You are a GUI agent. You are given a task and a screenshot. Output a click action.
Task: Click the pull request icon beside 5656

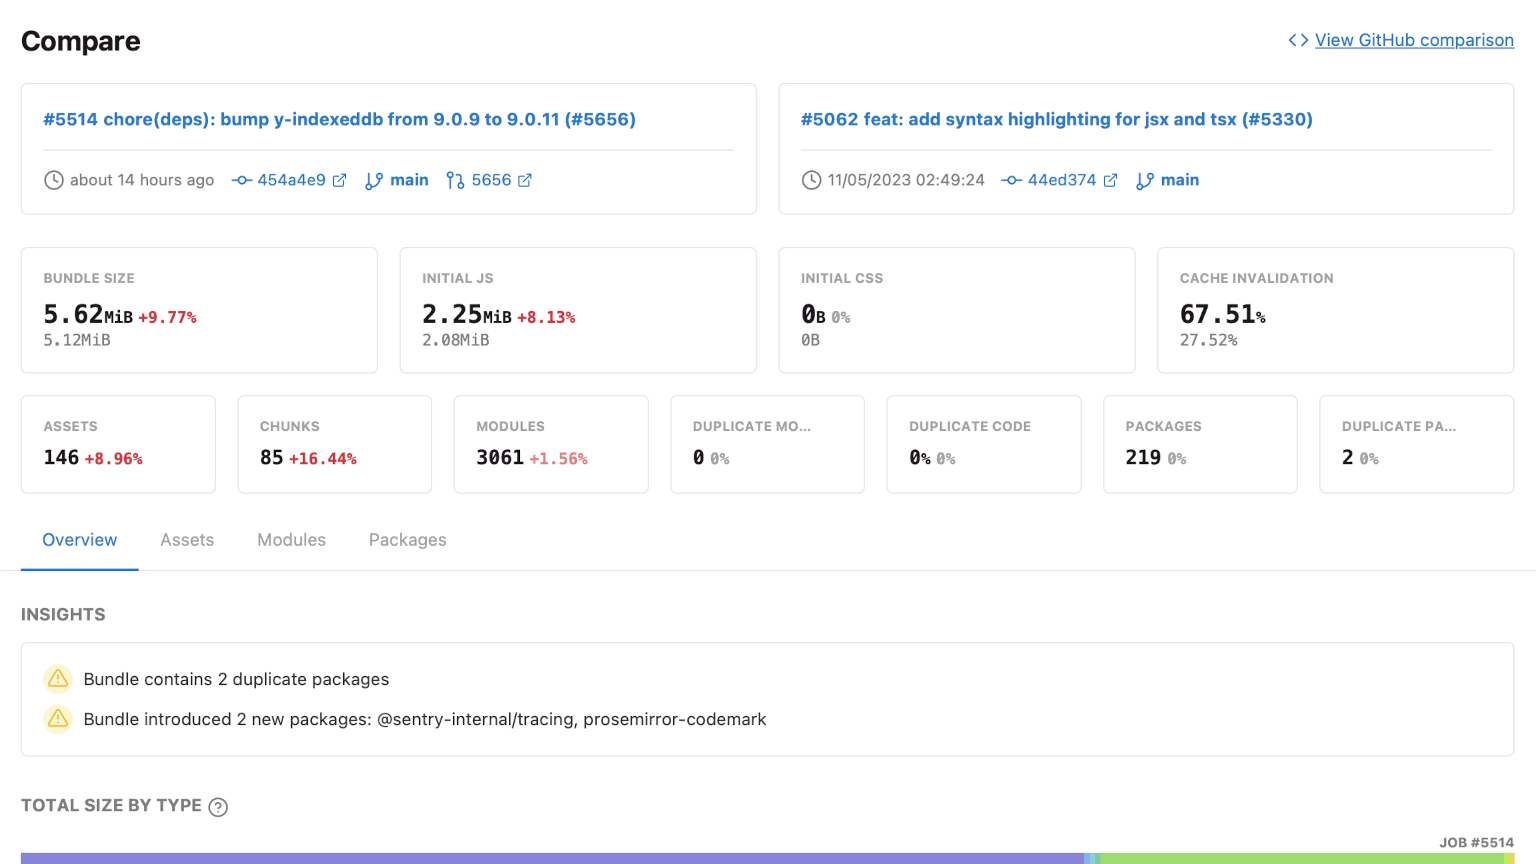455,180
